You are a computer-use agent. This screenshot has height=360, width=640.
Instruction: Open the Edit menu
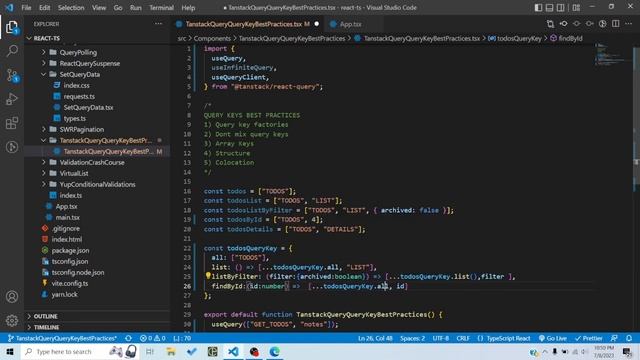44,7
